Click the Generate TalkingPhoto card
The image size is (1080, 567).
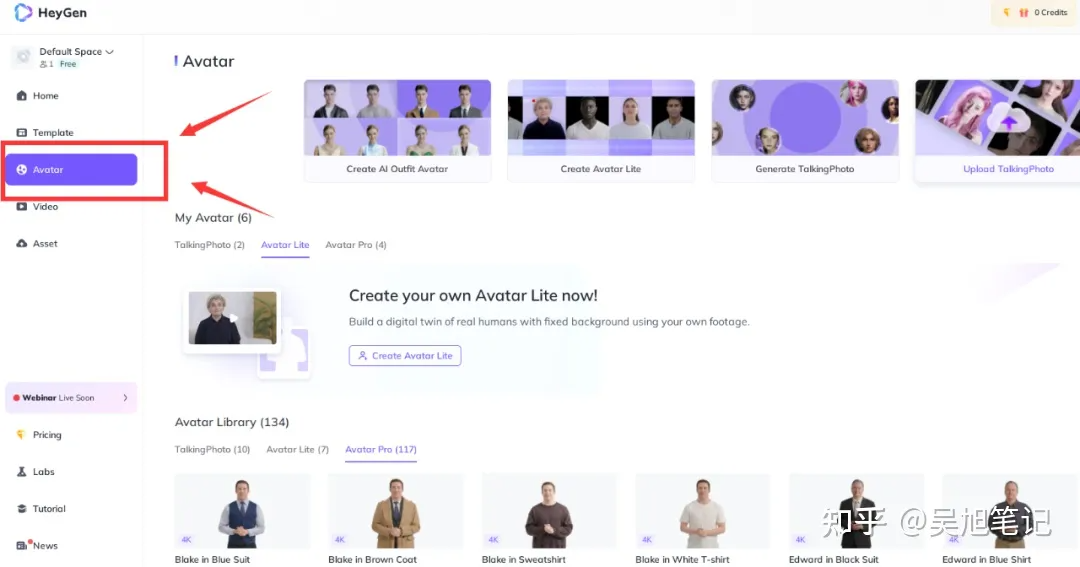tap(804, 130)
